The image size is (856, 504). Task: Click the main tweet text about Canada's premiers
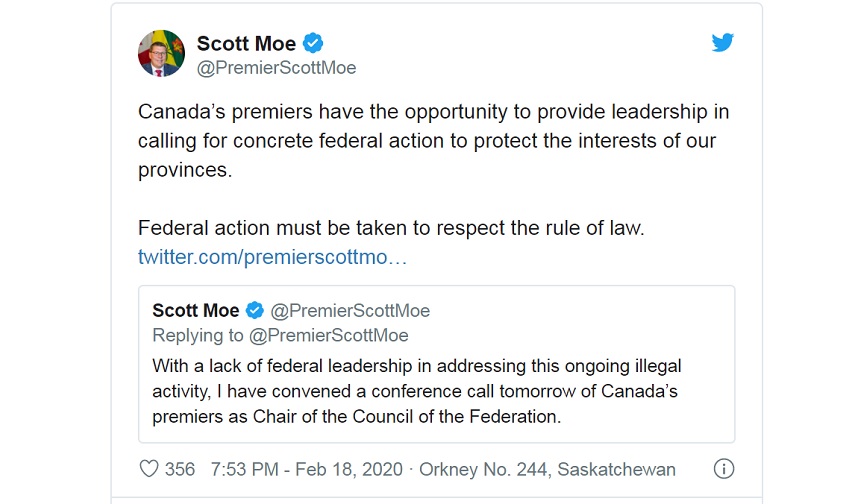click(x=433, y=140)
